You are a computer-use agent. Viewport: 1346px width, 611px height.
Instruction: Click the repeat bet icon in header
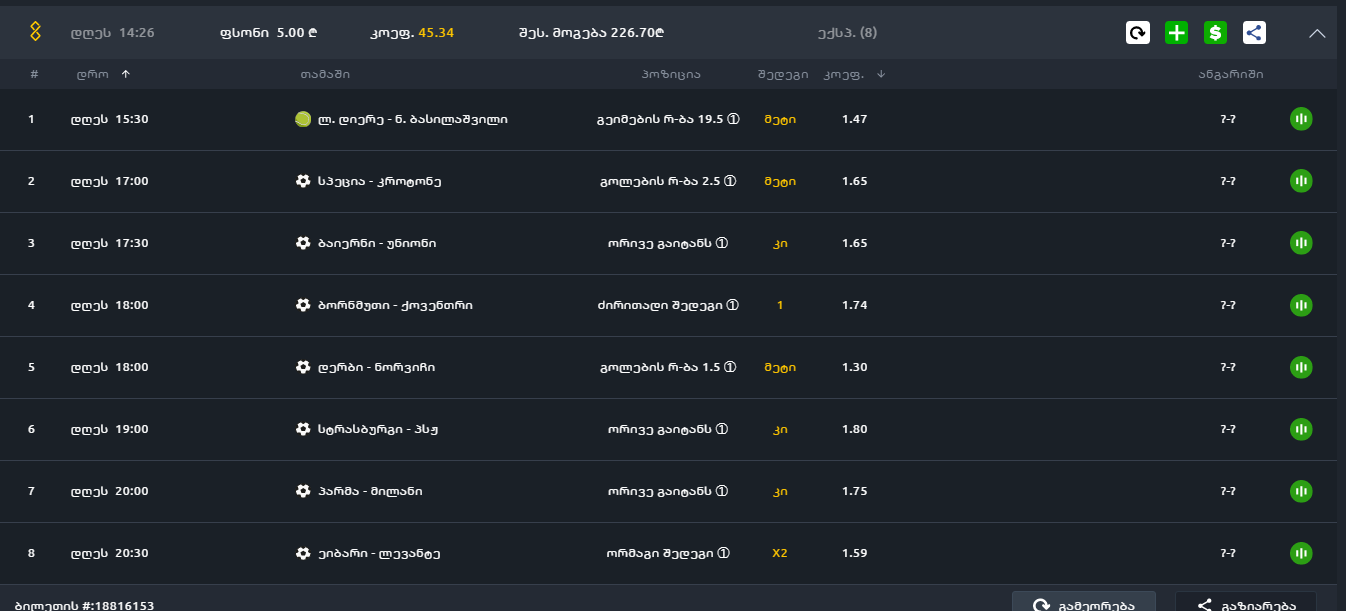tap(1137, 33)
